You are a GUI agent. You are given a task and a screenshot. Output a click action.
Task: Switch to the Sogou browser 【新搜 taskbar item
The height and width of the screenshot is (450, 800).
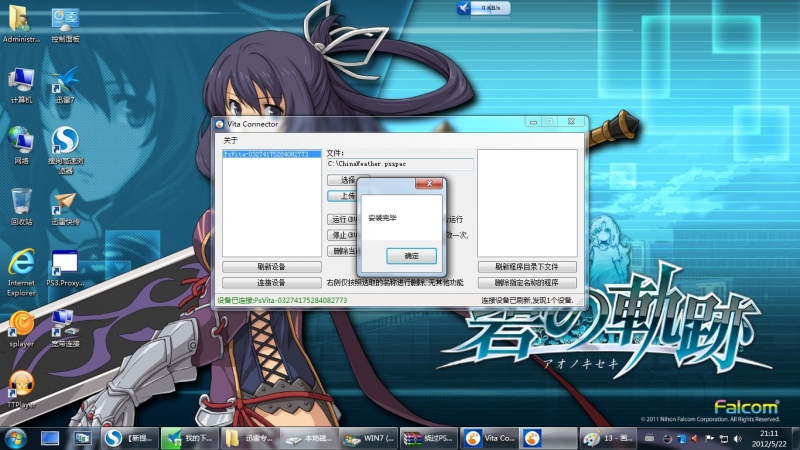[129, 438]
